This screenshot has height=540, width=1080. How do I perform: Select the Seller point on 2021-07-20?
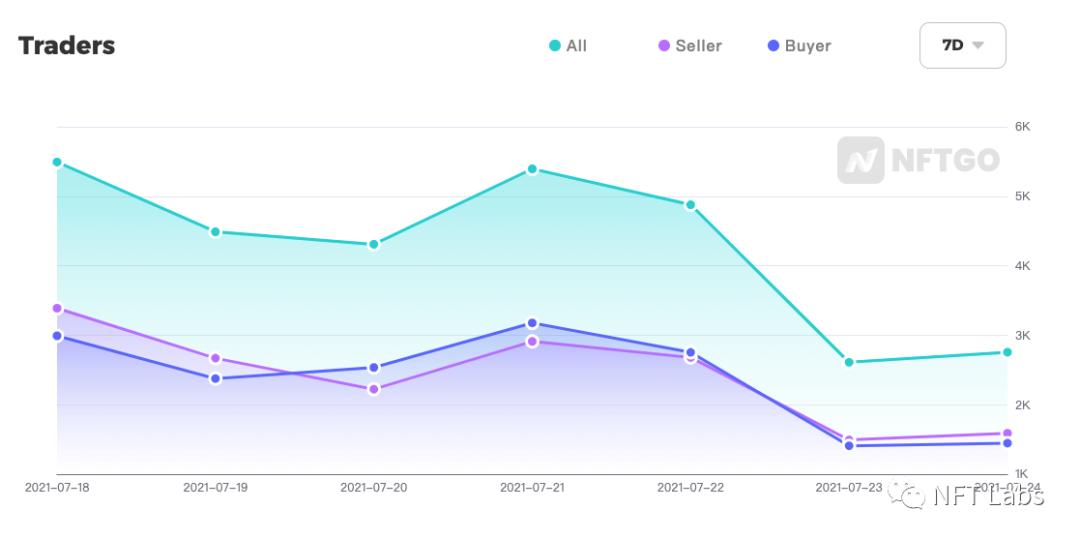[x=374, y=389]
